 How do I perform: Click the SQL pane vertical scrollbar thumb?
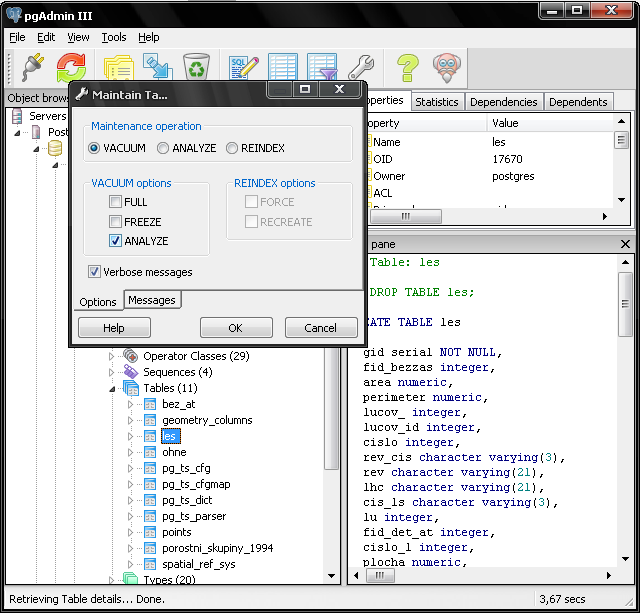tap(625, 304)
